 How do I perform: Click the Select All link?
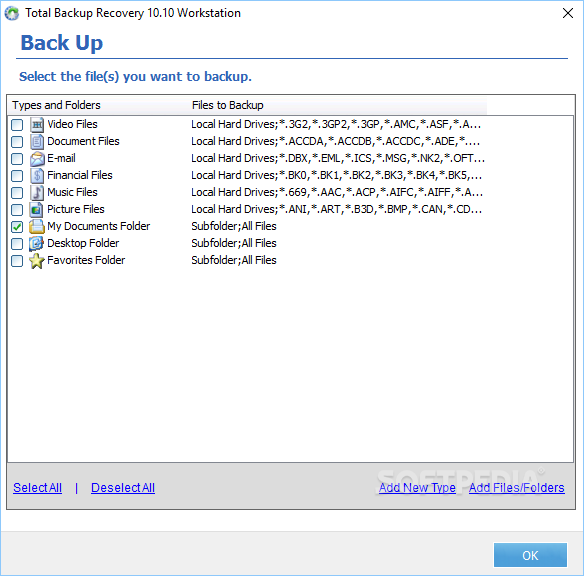[37, 488]
